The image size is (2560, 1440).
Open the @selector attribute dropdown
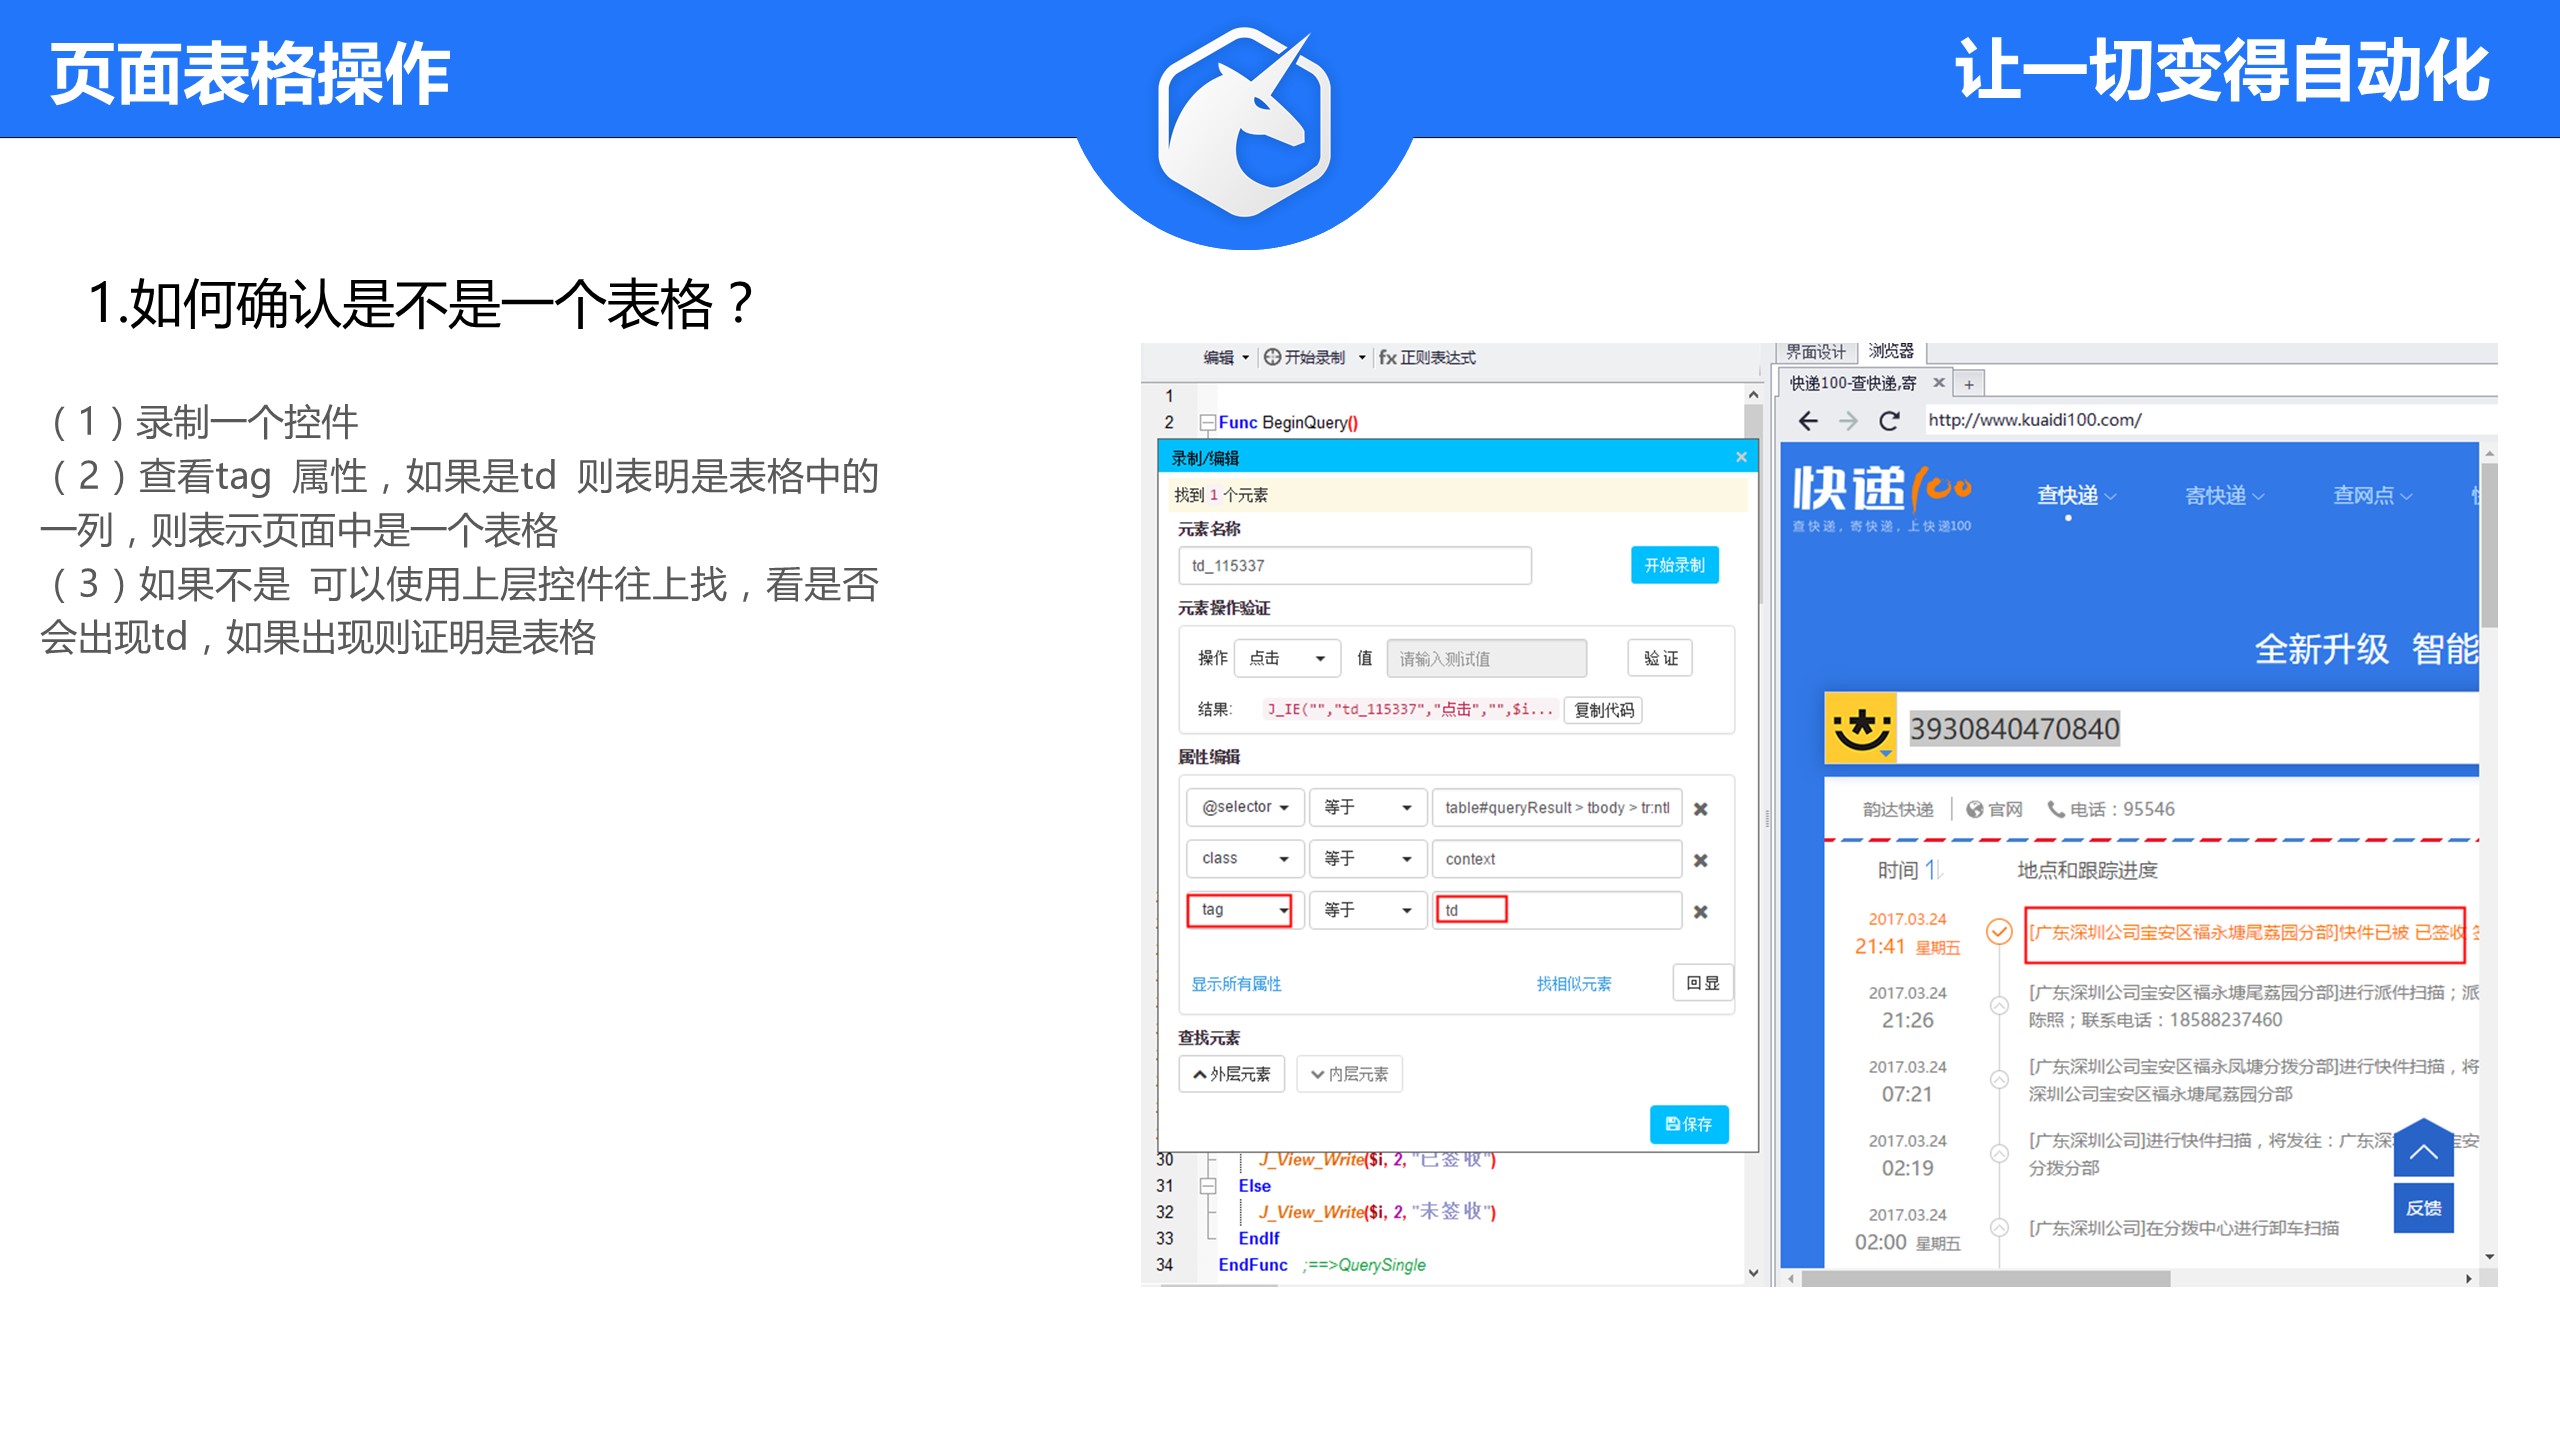click(1245, 807)
